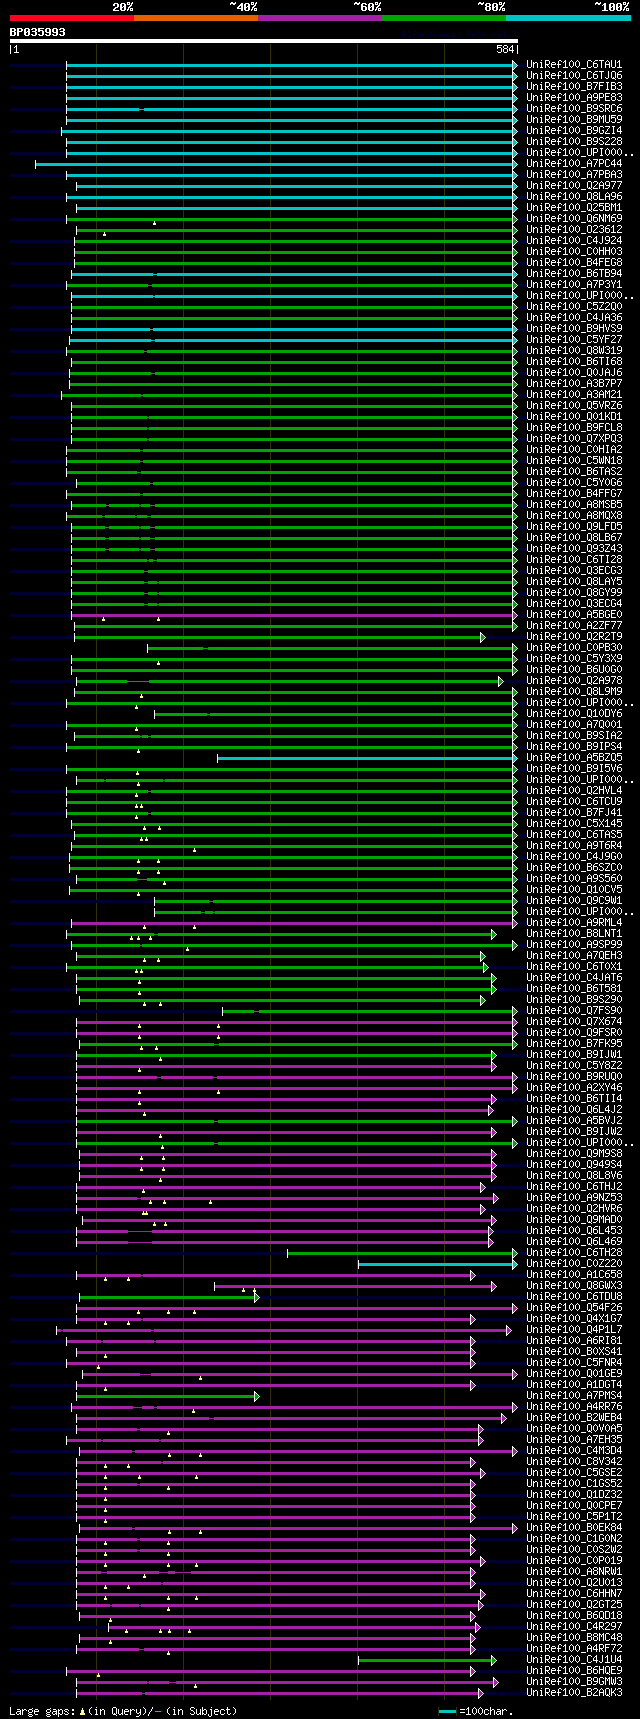Select hit label UniRef100_Q6NM69

point(574,219)
